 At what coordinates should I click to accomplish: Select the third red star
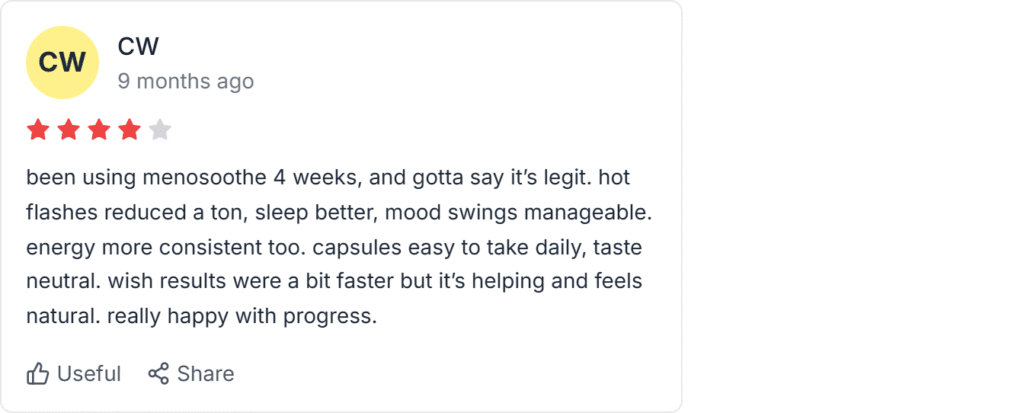tap(99, 130)
